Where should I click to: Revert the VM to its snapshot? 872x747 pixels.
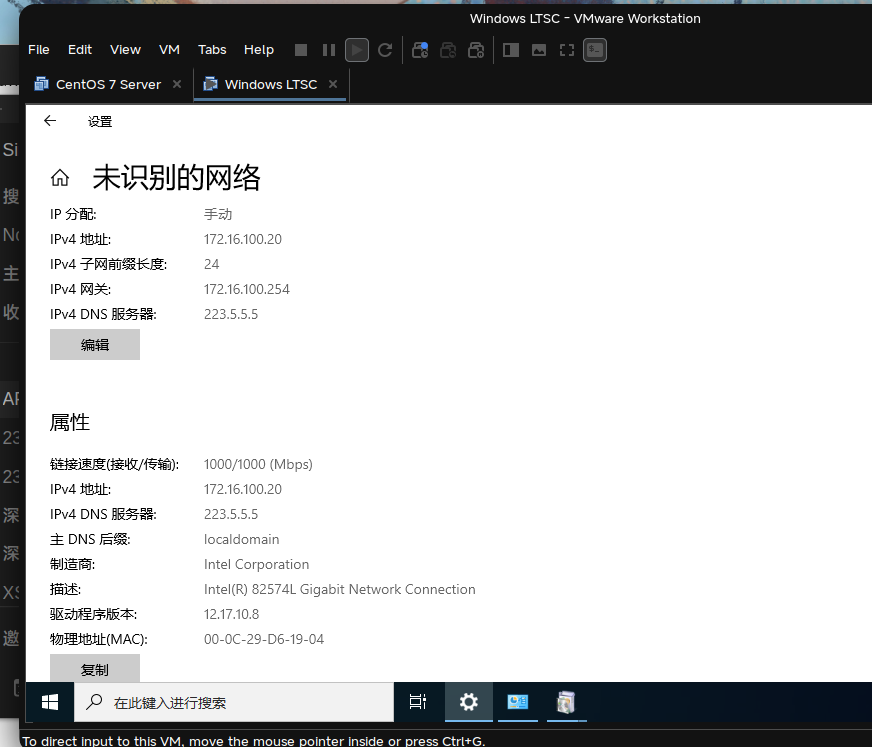pos(447,49)
